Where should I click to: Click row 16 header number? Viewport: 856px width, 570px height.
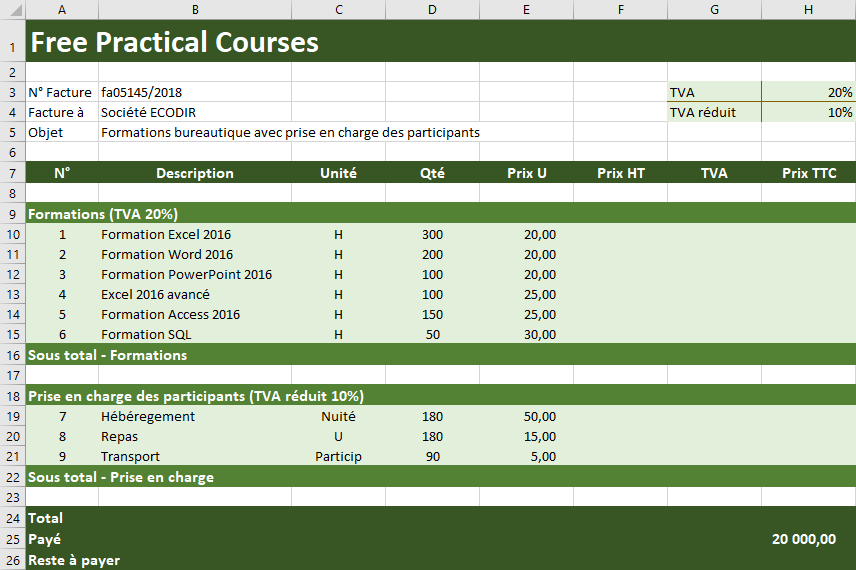pyautogui.click(x=12, y=355)
